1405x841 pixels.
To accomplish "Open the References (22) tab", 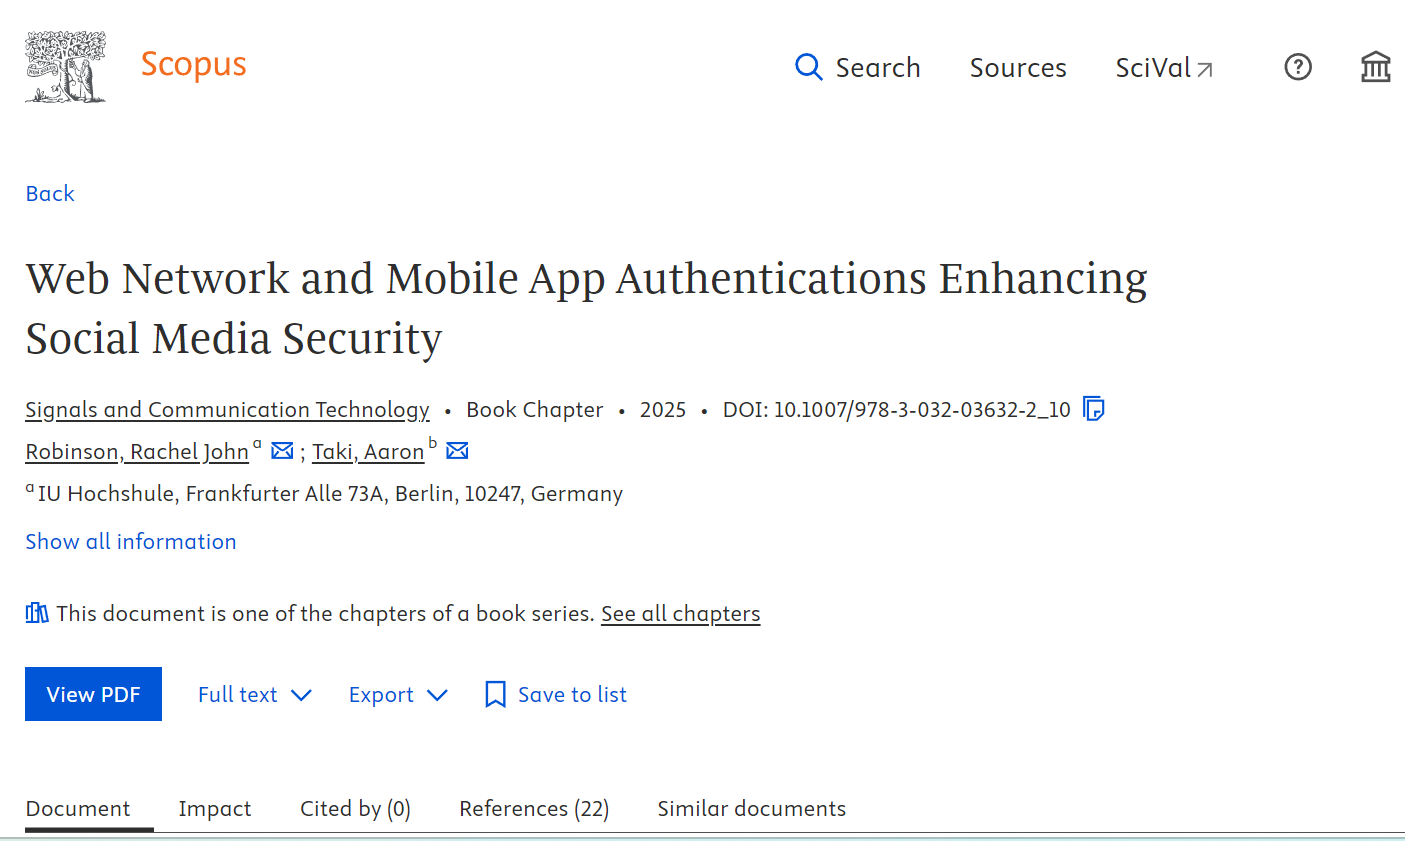I will click(x=534, y=808).
